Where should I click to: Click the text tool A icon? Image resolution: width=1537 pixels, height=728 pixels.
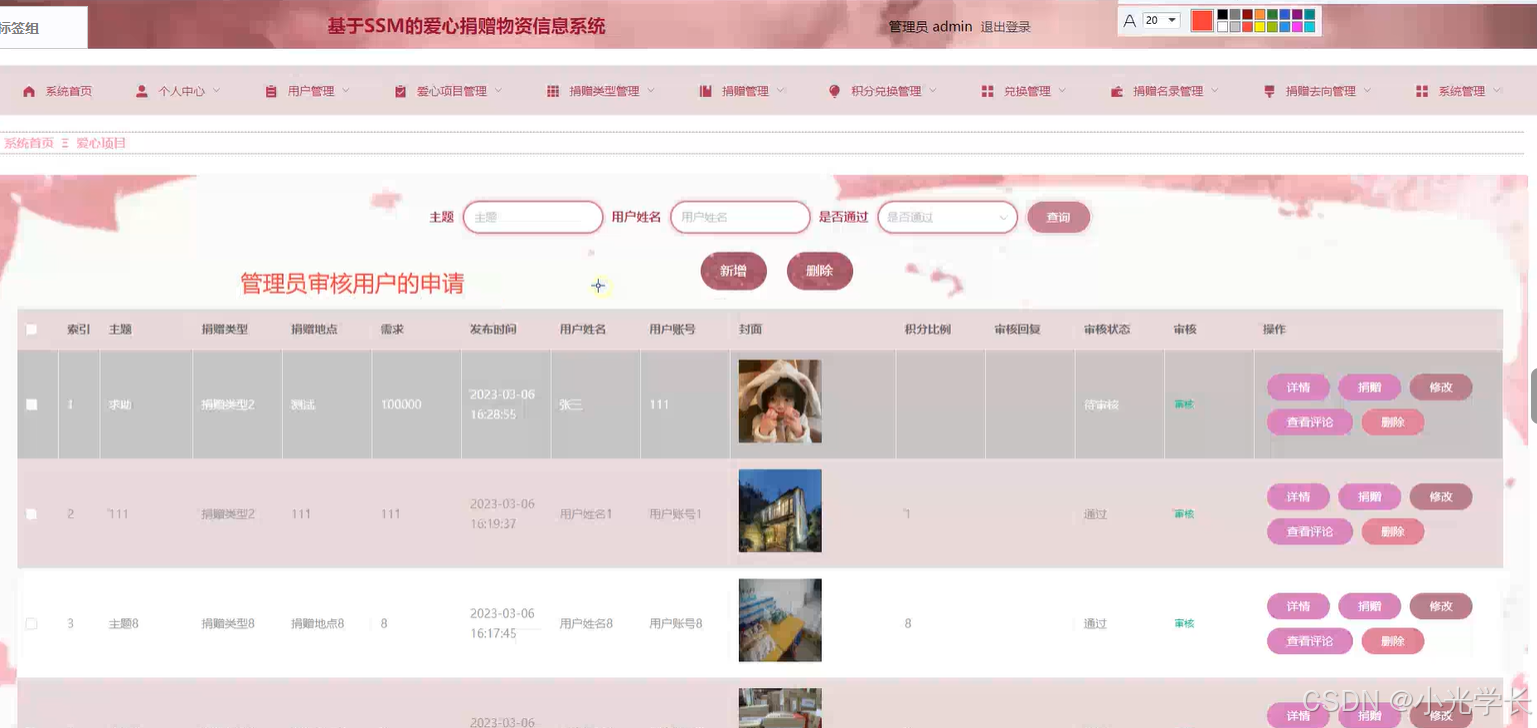coord(1130,21)
